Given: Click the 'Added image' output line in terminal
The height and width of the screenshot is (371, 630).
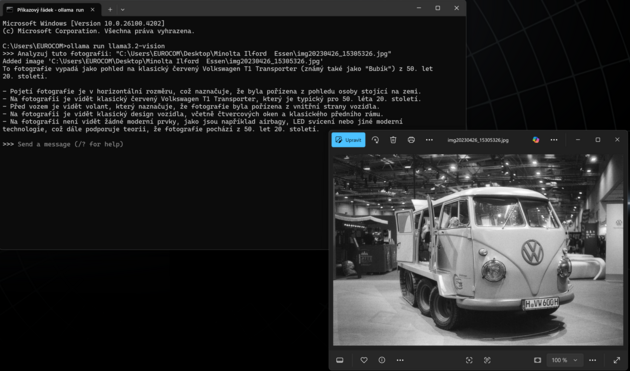Looking at the screenshot, I should point(163,61).
